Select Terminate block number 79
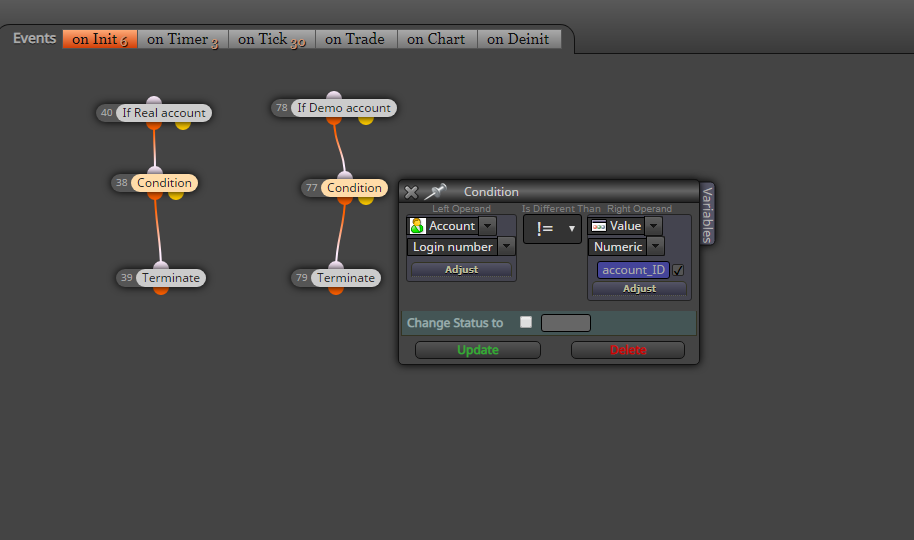 point(346,278)
